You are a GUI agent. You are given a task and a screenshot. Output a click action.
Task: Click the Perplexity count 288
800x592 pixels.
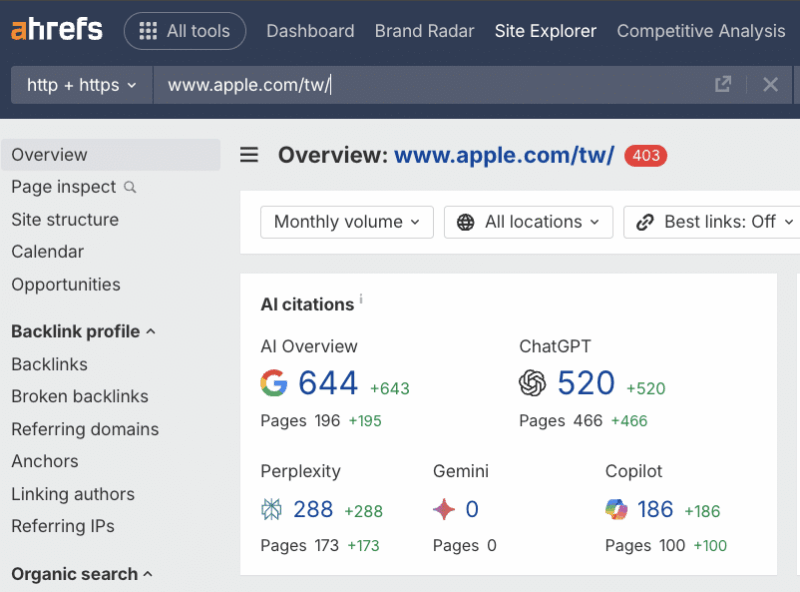(x=313, y=509)
